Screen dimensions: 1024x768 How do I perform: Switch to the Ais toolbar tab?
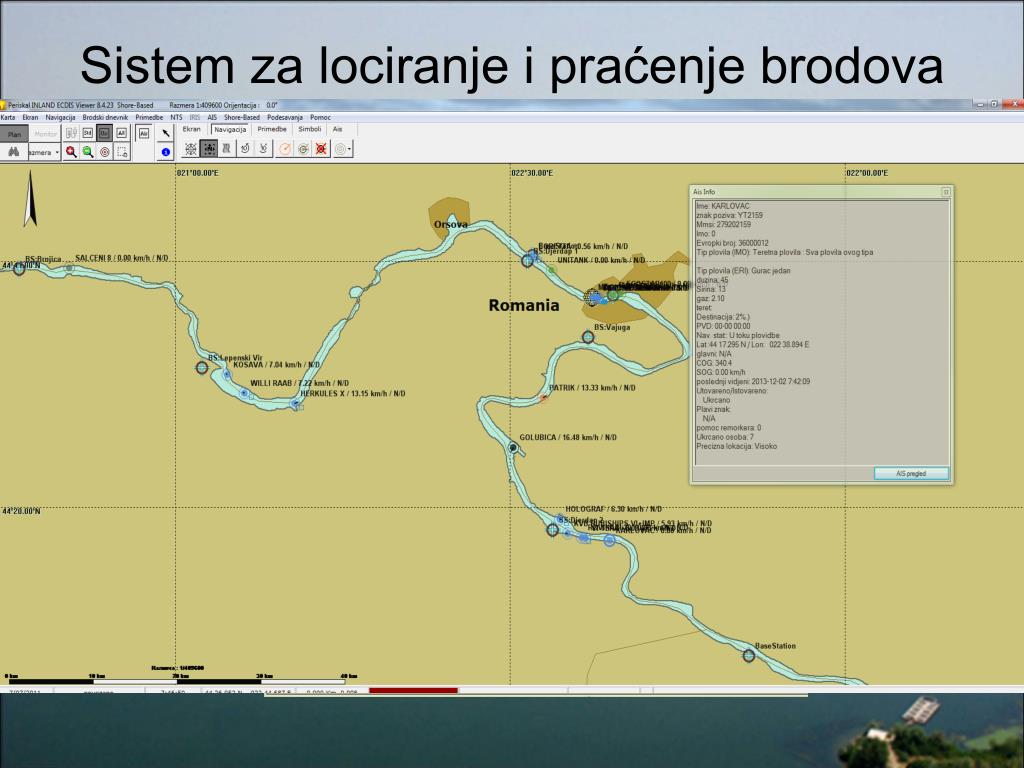tap(338, 129)
